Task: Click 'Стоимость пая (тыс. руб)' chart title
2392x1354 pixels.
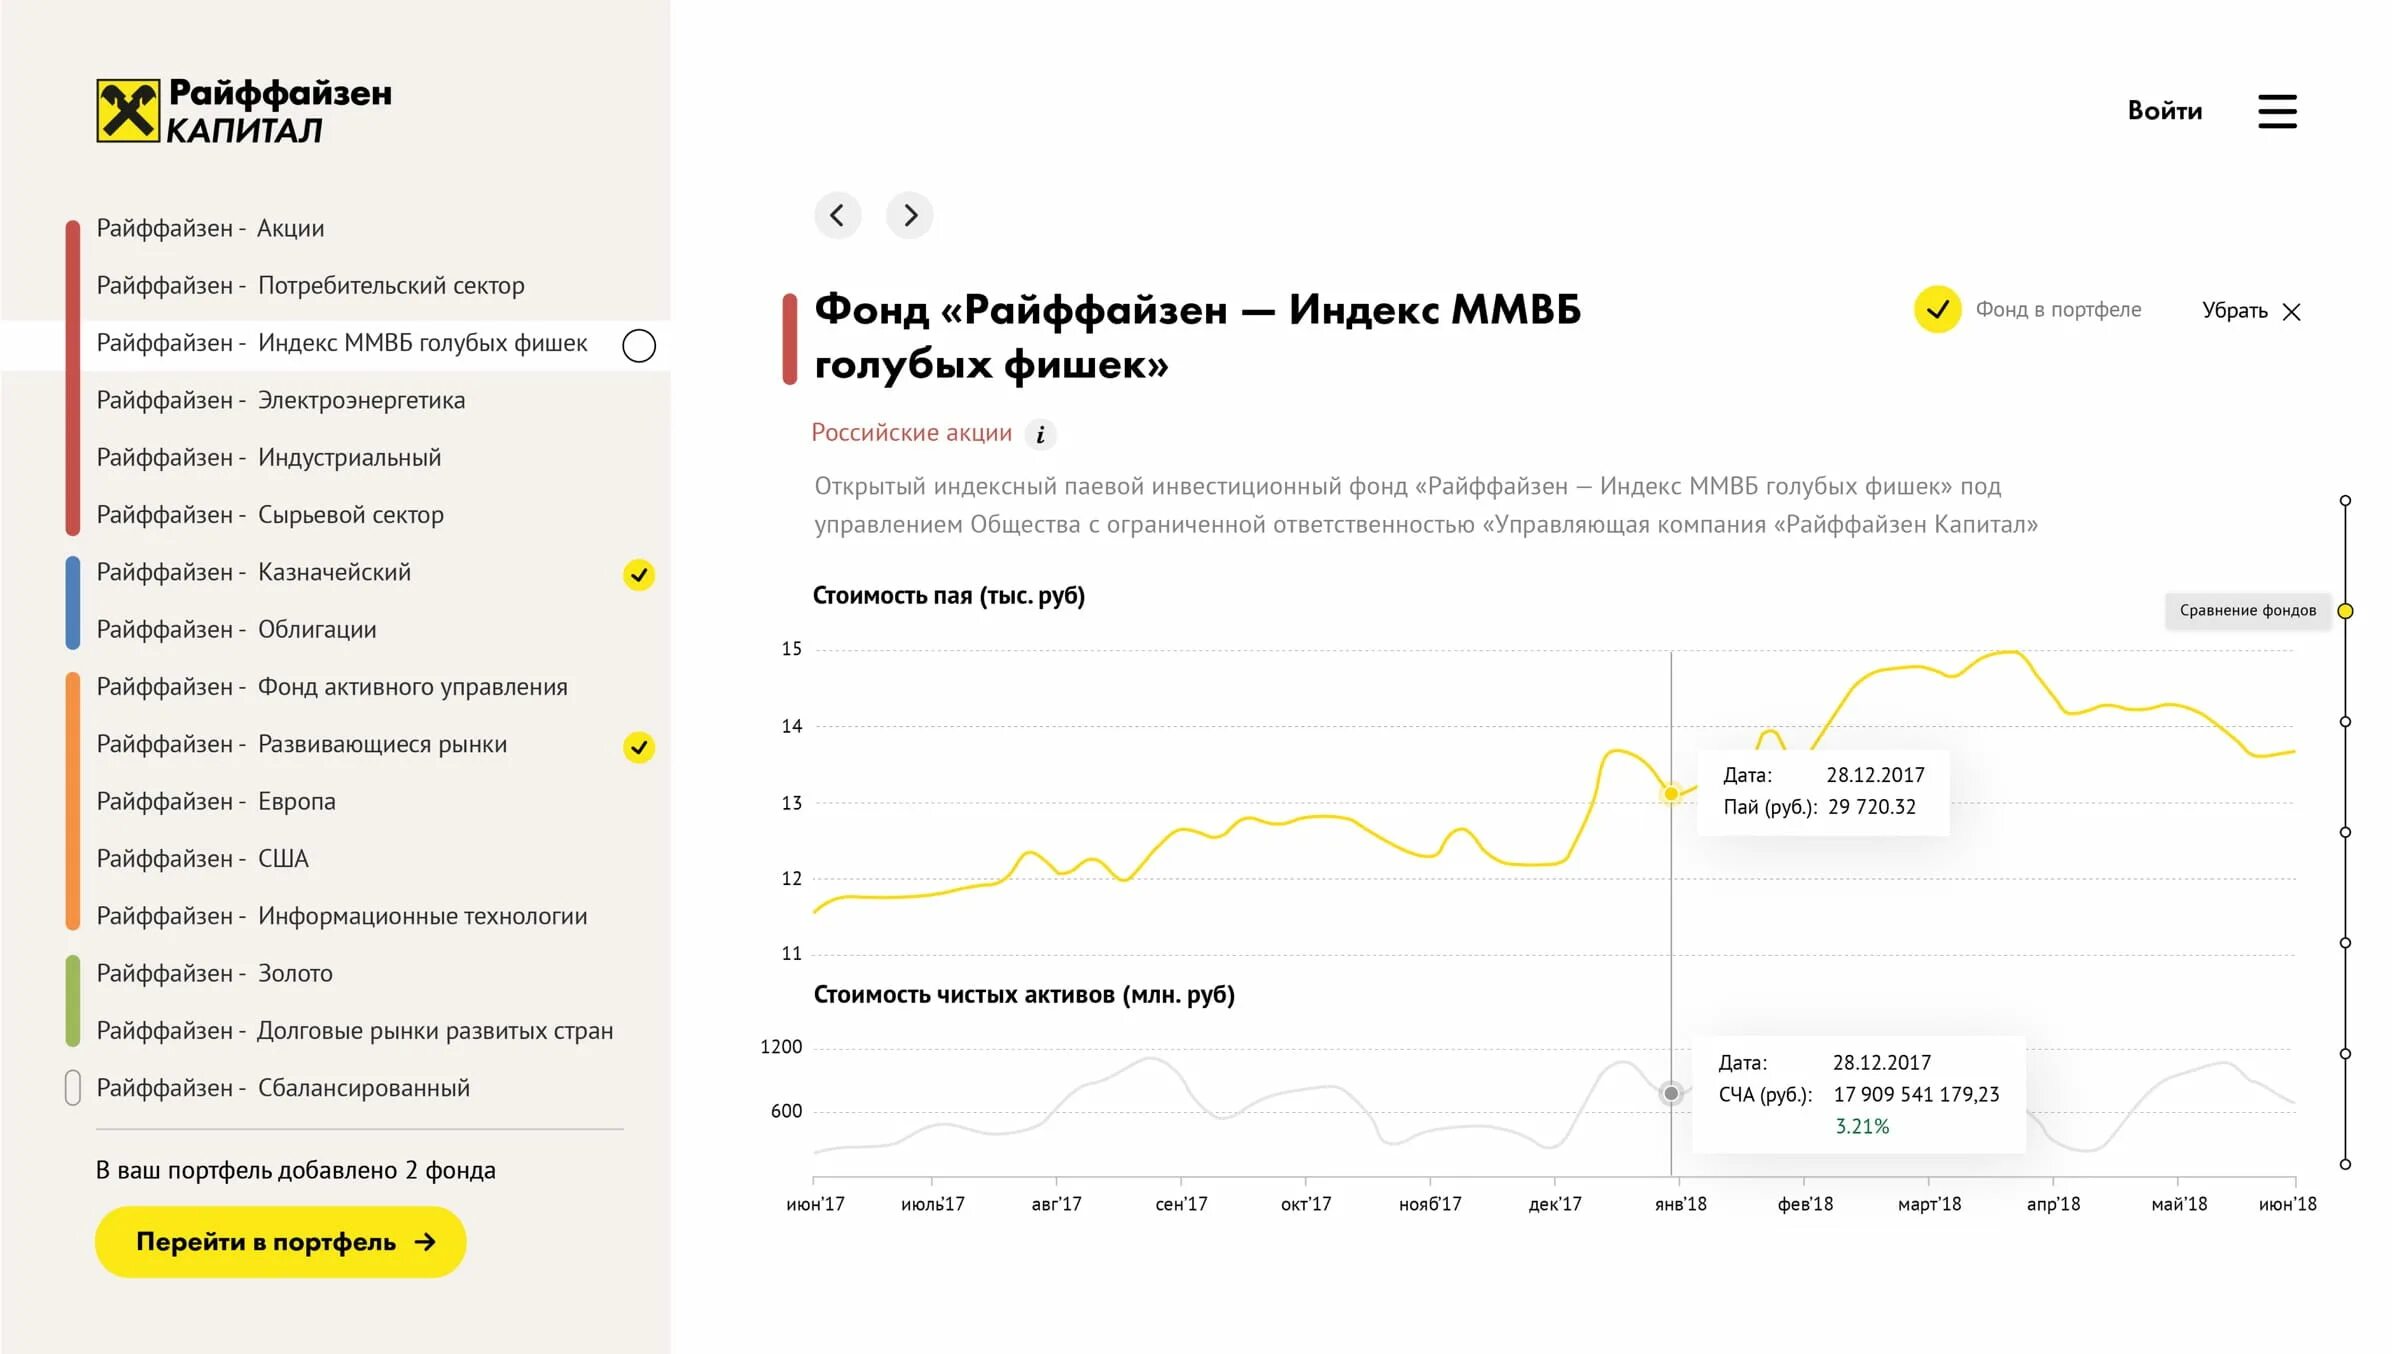Action: click(948, 596)
